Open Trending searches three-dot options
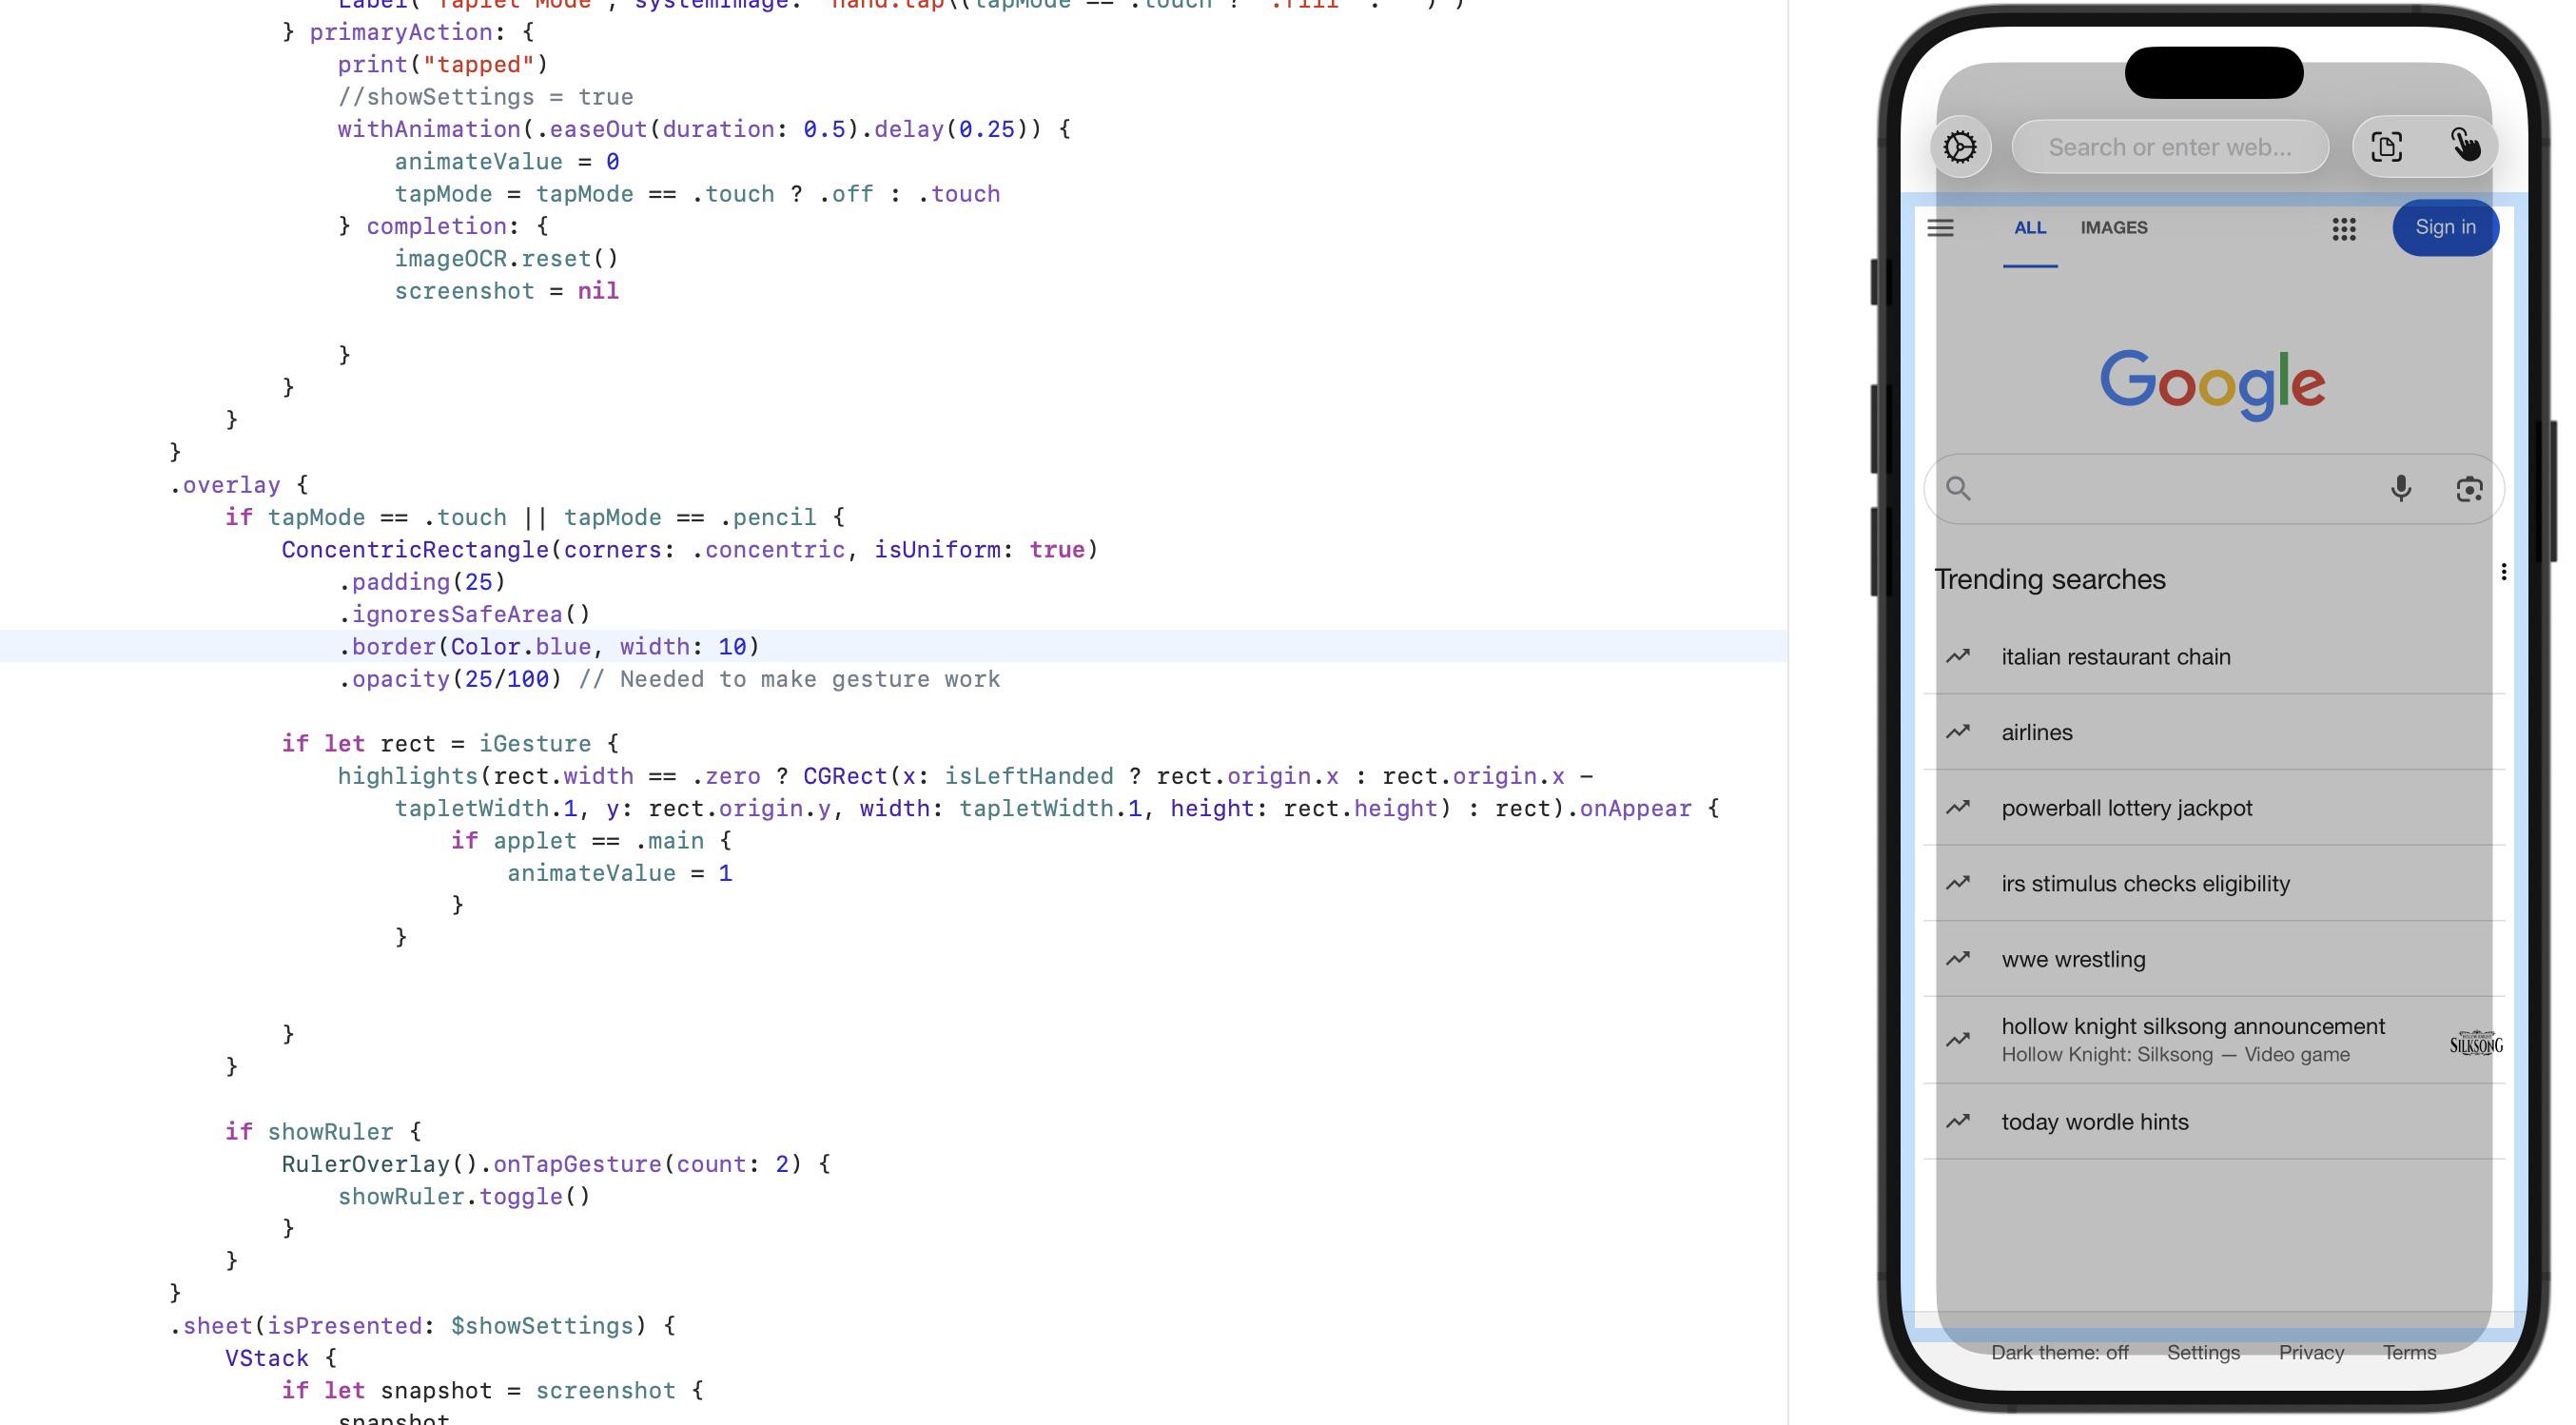Image resolution: width=2576 pixels, height=1425 pixels. click(x=2503, y=572)
